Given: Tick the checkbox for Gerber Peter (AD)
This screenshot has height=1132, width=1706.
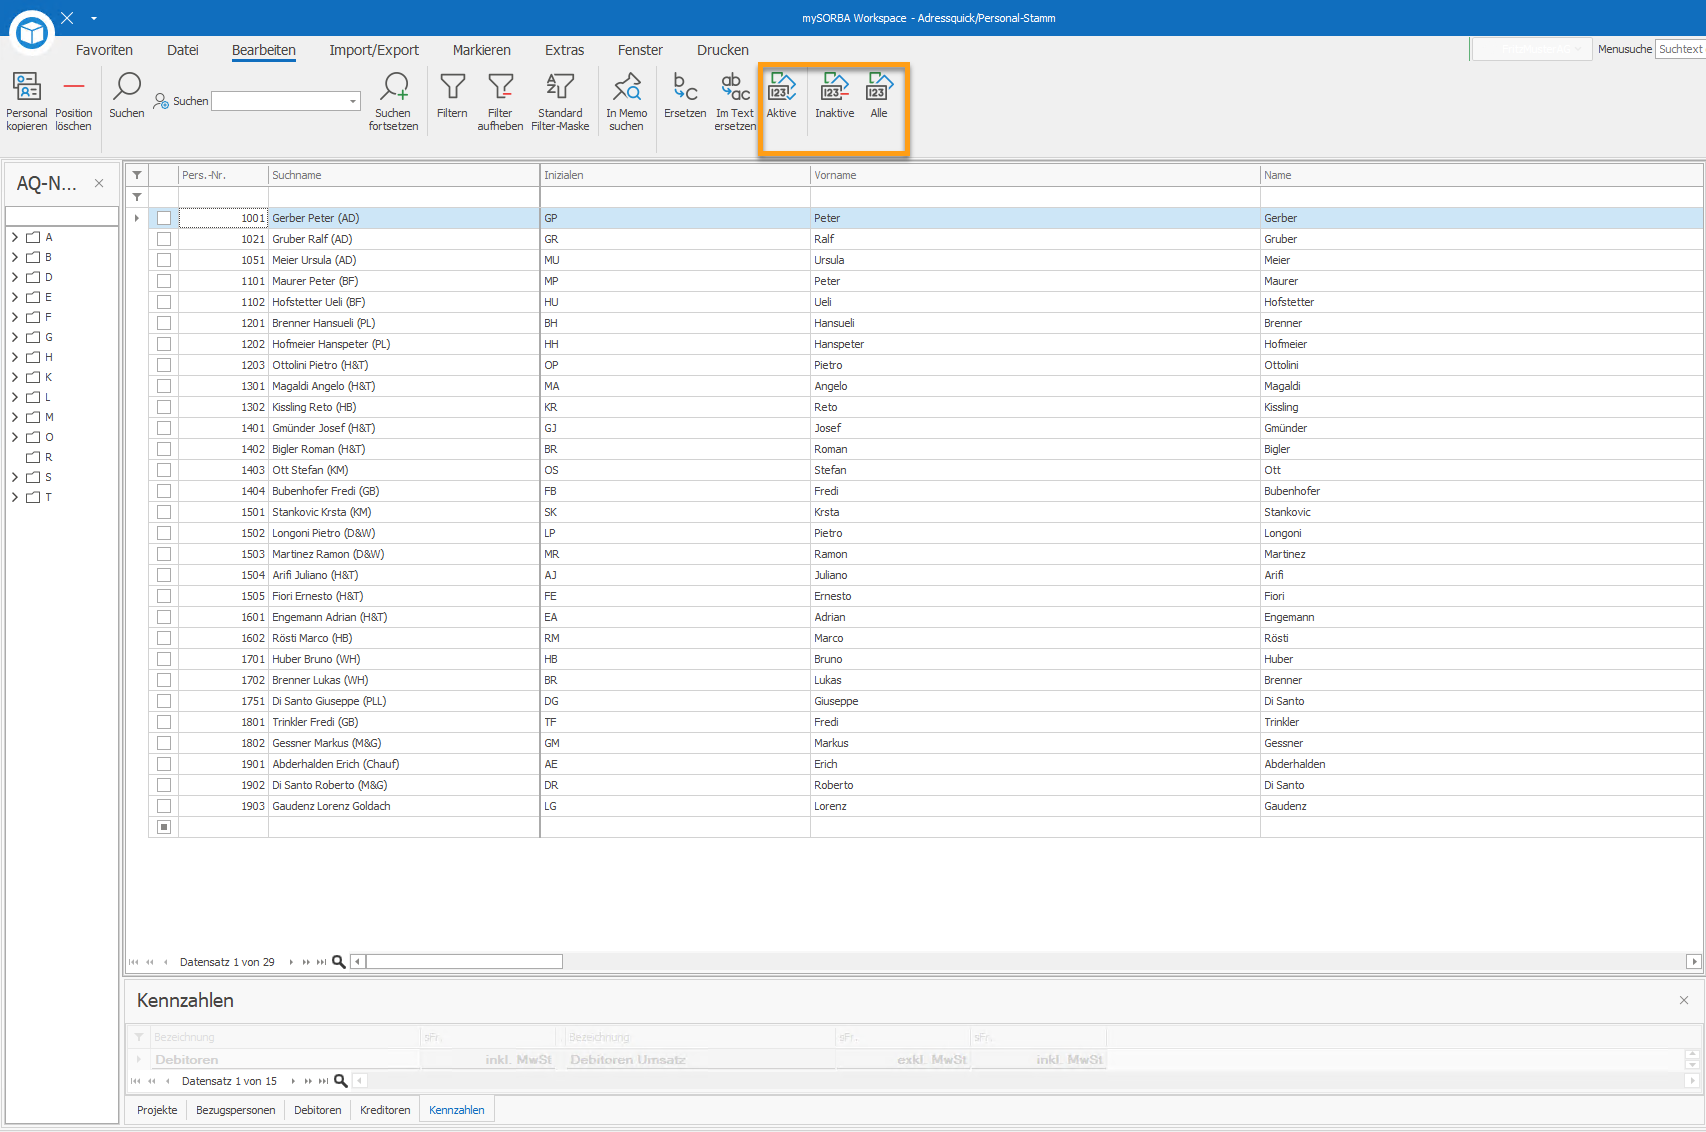Looking at the screenshot, I should (x=164, y=218).
